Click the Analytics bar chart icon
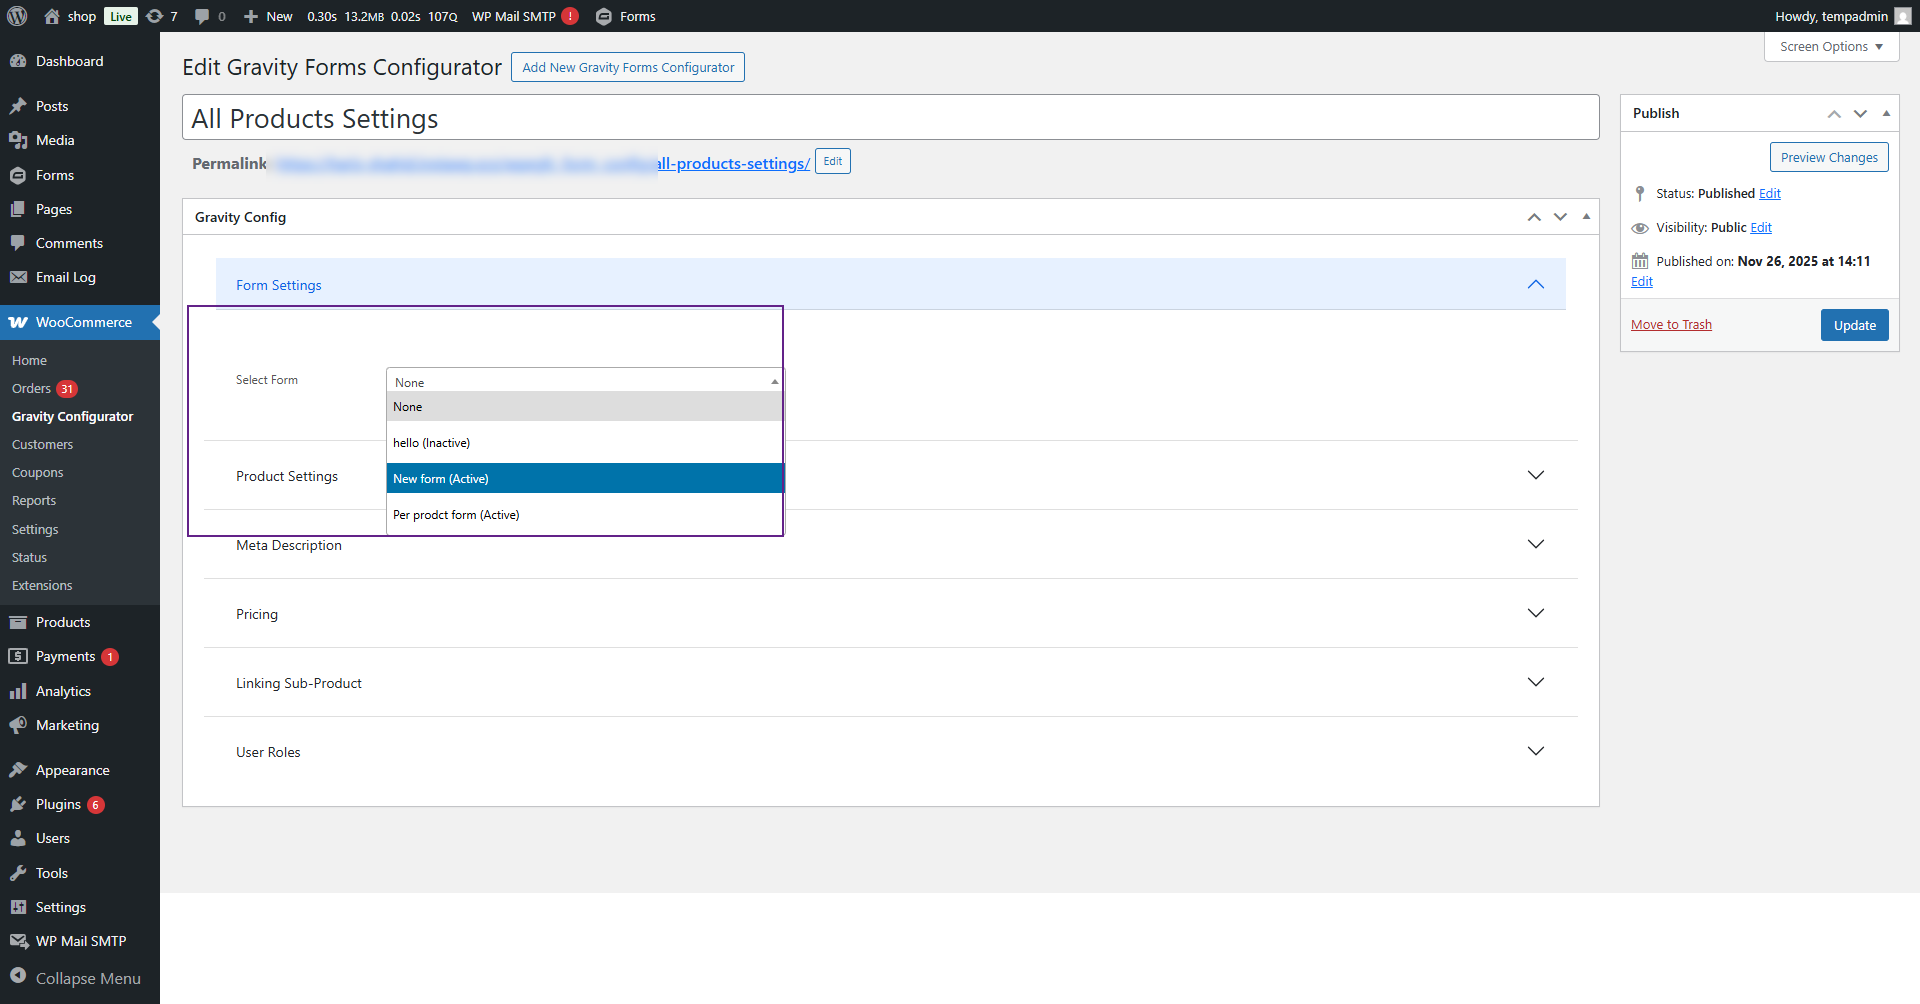 tap(18, 691)
